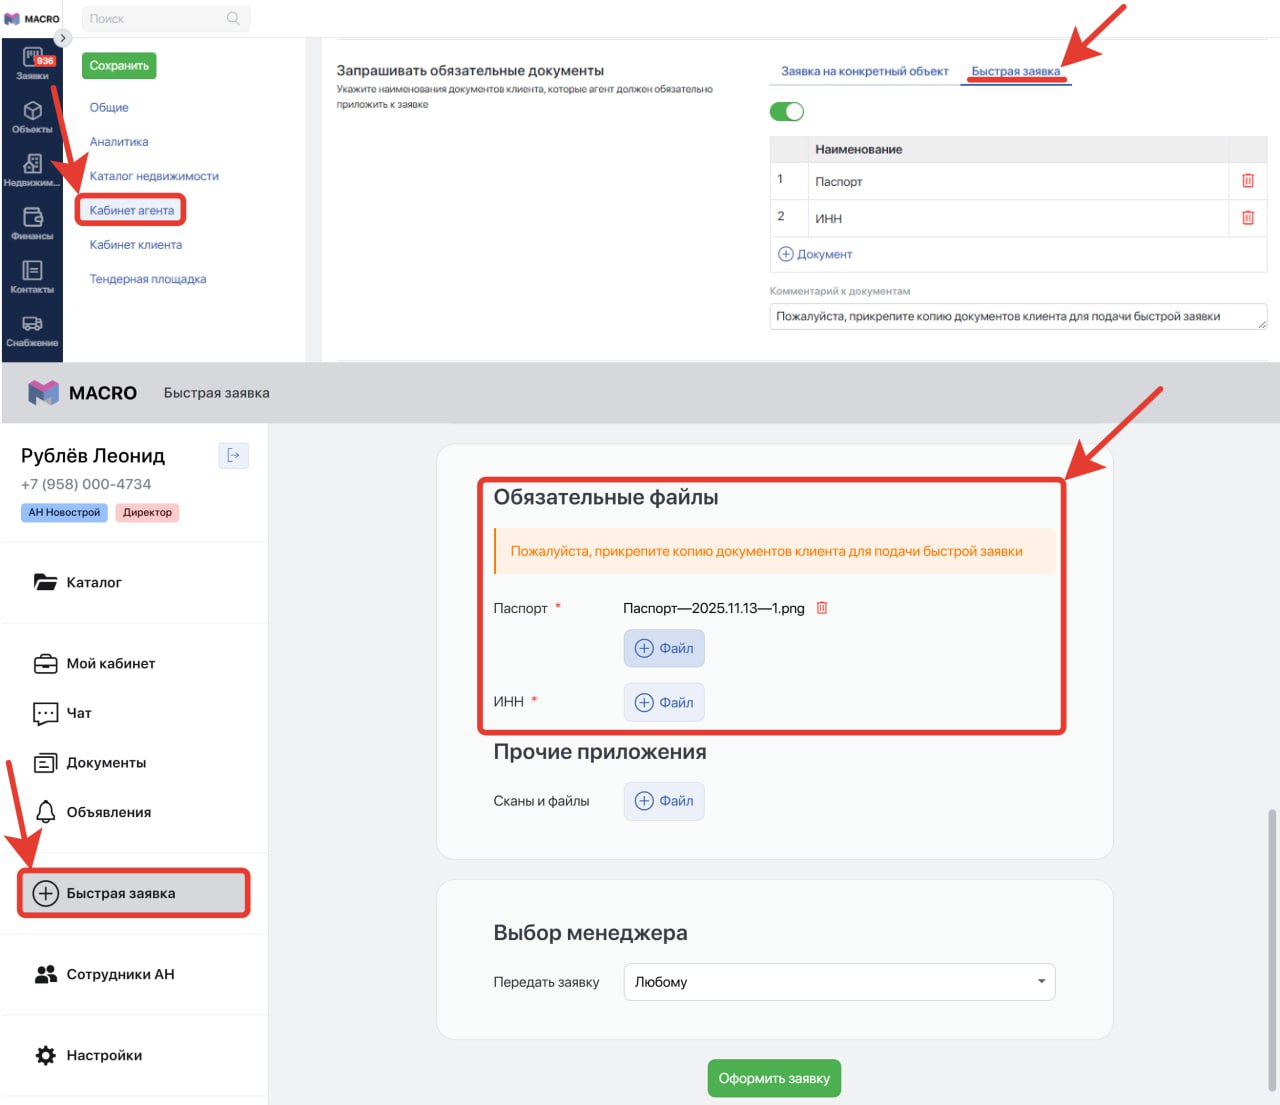1280x1105 pixels.
Task: Open Объекты cube icon in sidebar
Action: (33, 115)
